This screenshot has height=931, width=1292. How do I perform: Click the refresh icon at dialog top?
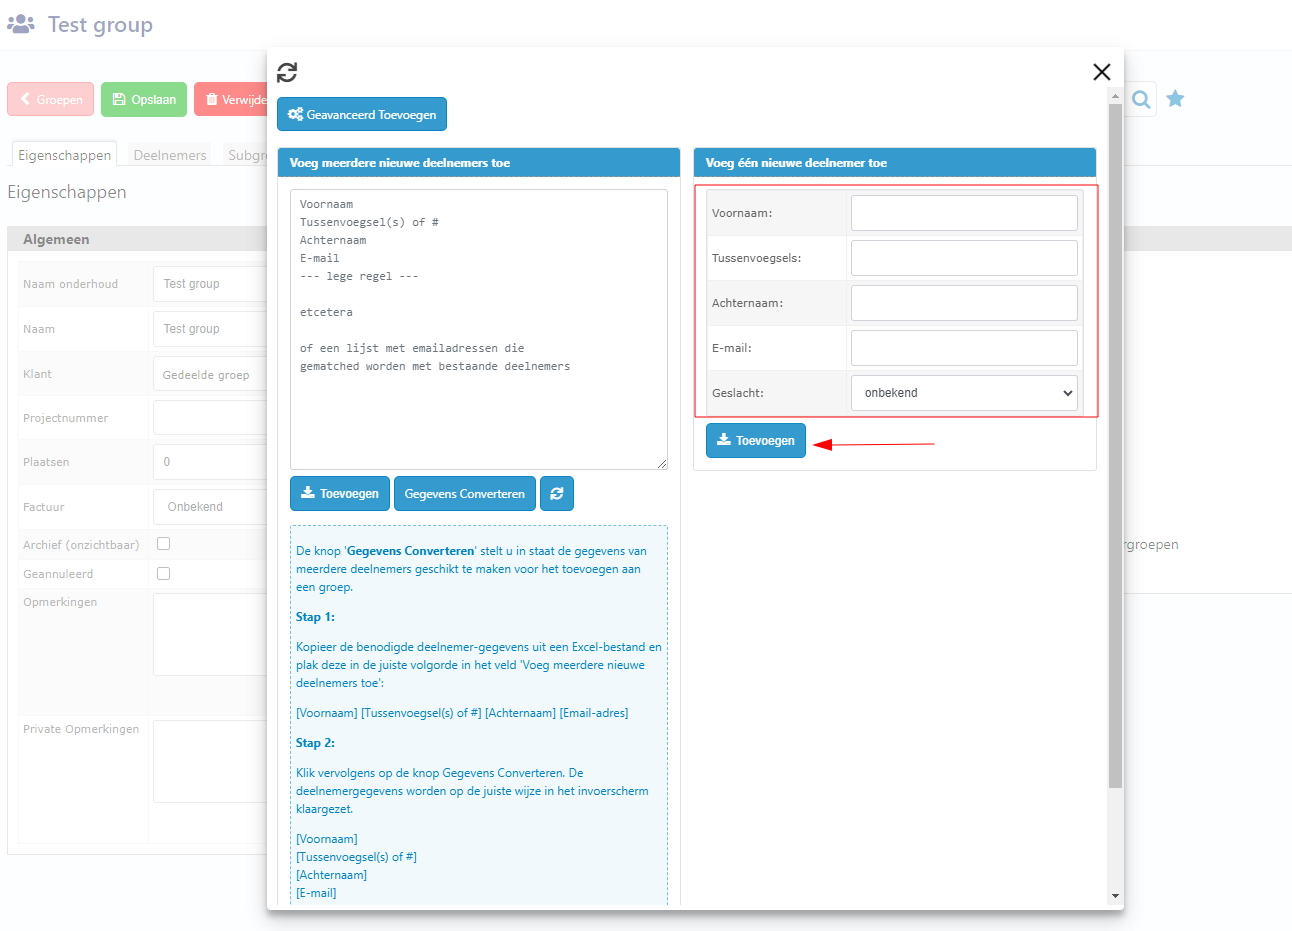pyautogui.click(x=287, y=72)
